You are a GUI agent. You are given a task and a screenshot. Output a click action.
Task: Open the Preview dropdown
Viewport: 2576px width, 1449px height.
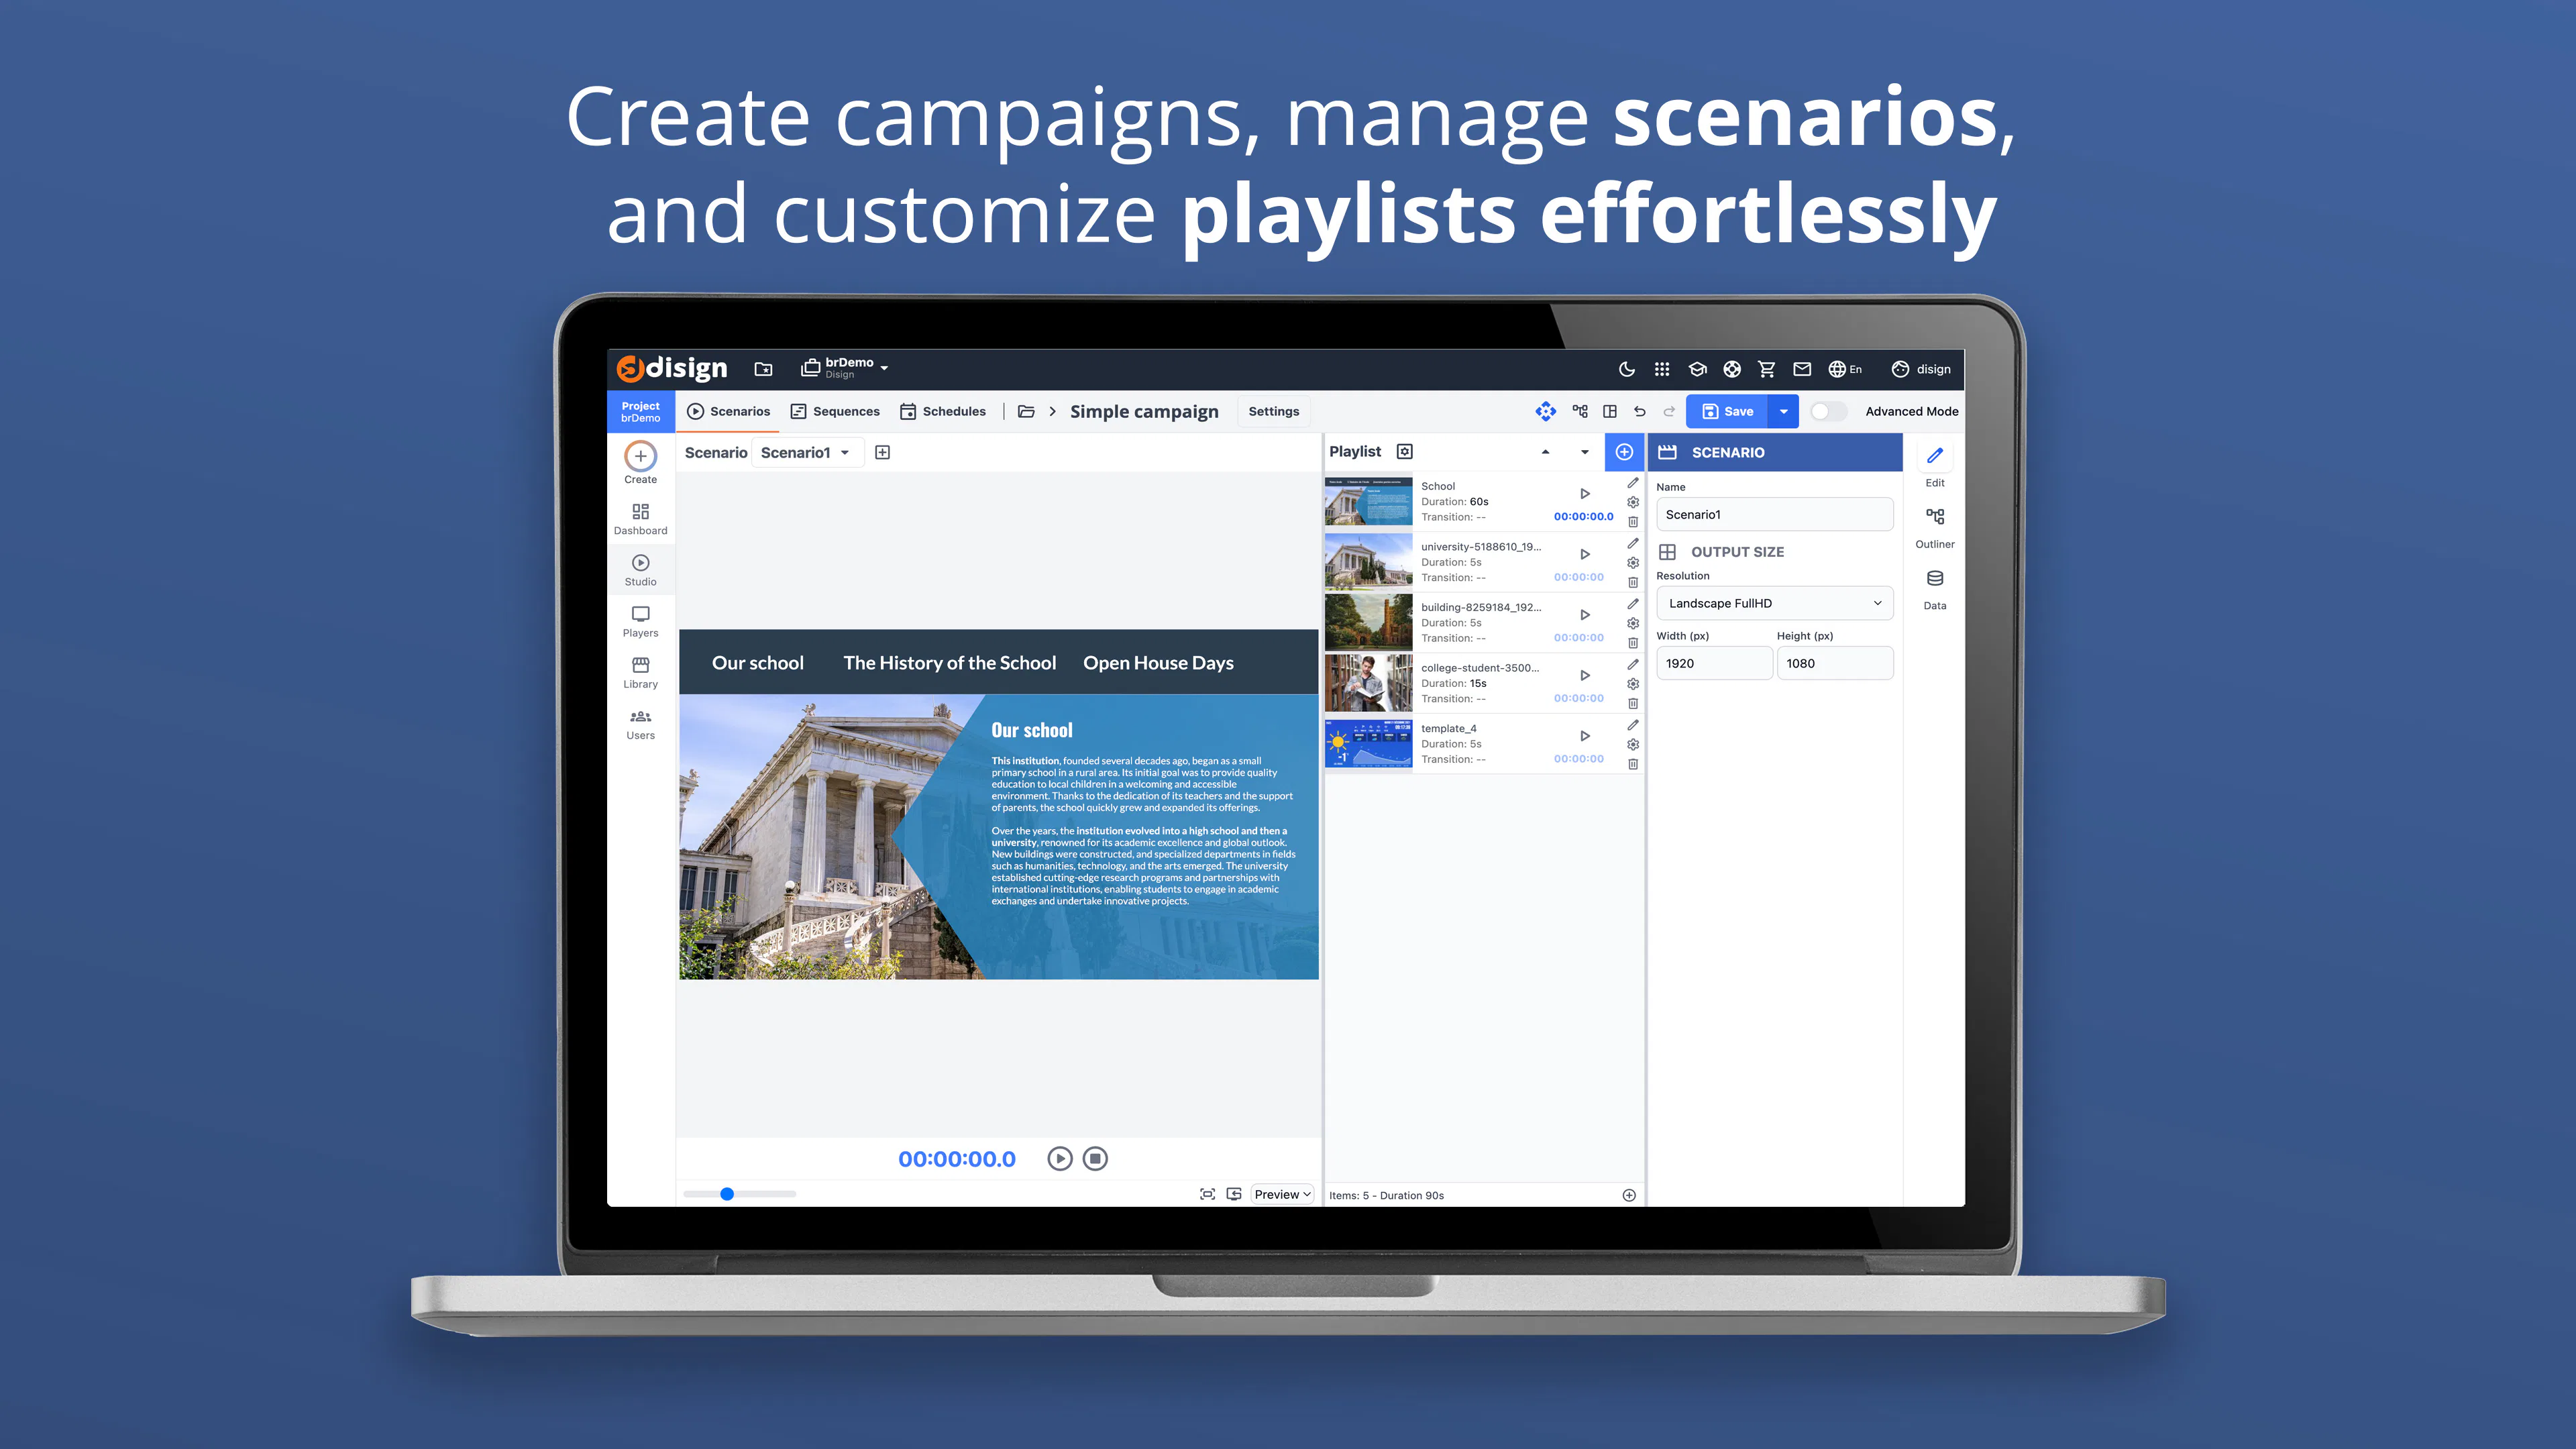[1282, 1194]
